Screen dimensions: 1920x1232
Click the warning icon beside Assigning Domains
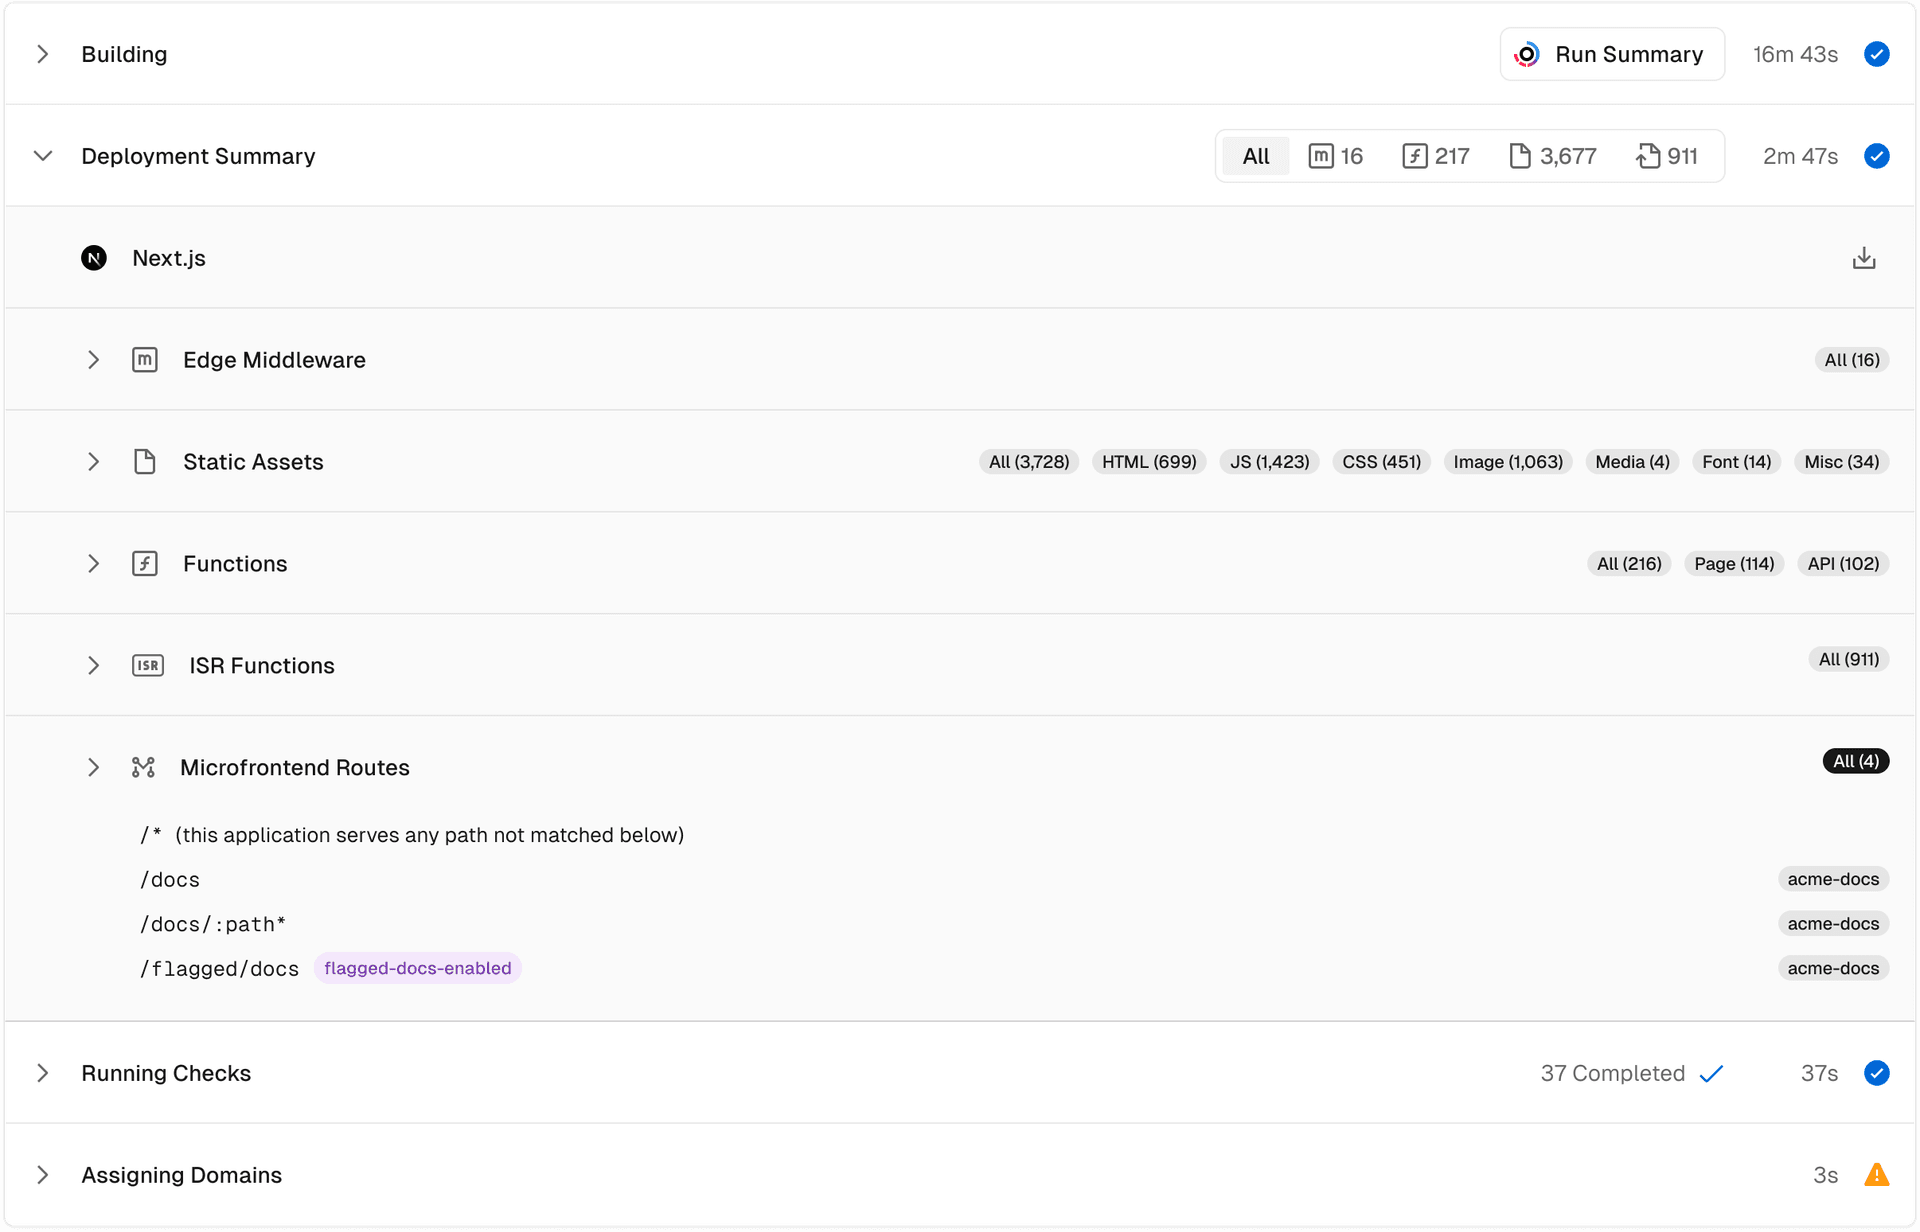tap(1877, 1175)
